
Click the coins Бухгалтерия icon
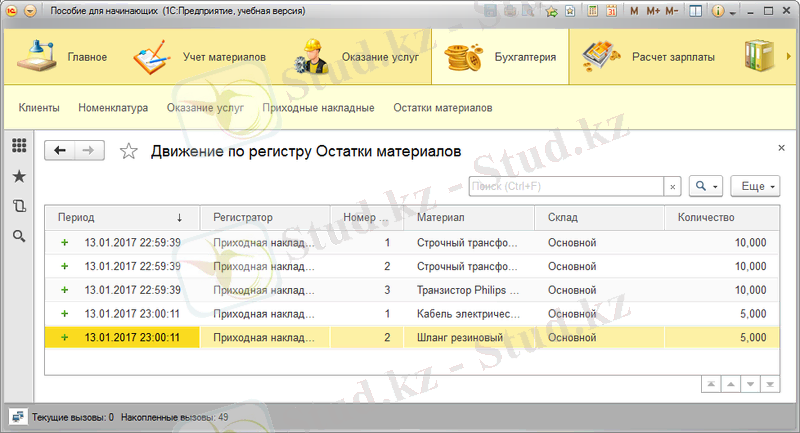coord(463,57)
